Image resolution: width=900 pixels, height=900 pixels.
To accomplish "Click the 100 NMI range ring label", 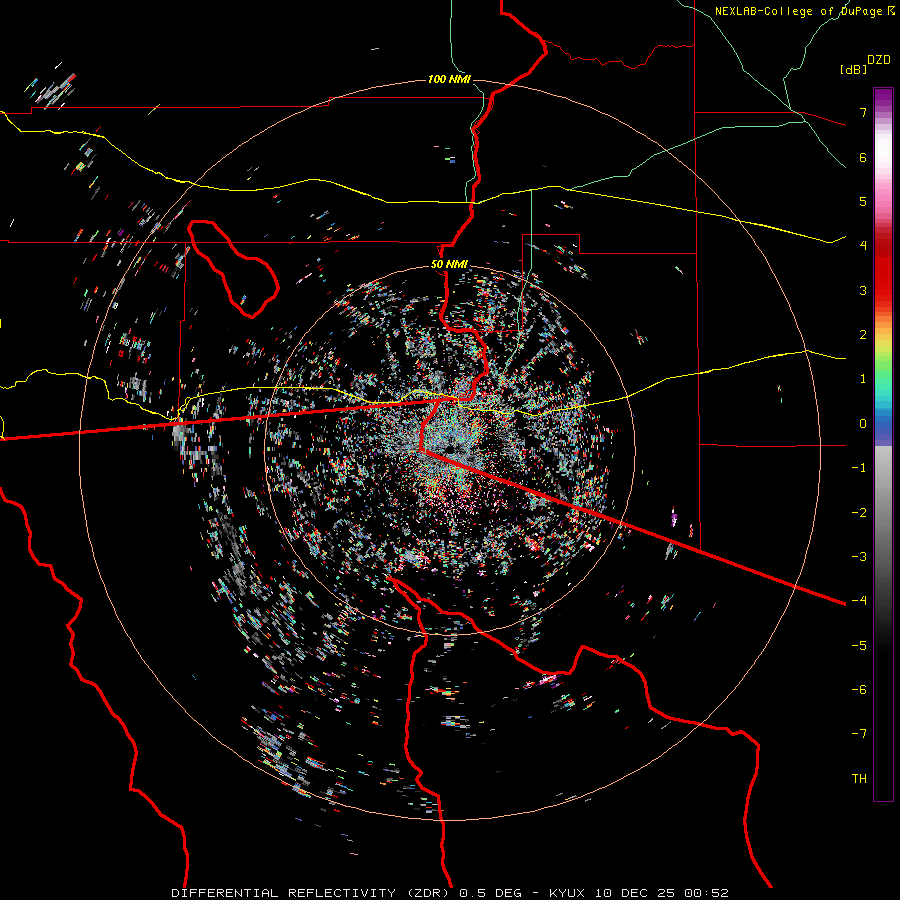I will tap(449, 79).
